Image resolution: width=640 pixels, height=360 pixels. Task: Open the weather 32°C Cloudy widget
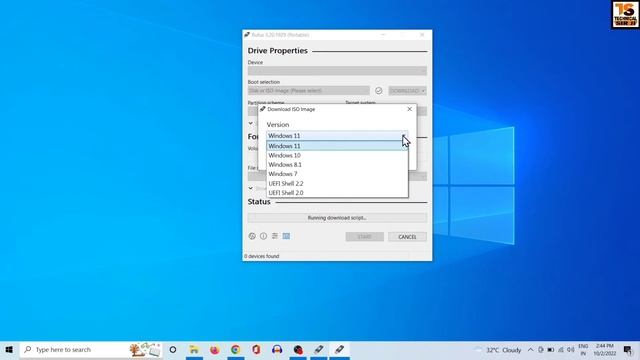tap(498, 350)
